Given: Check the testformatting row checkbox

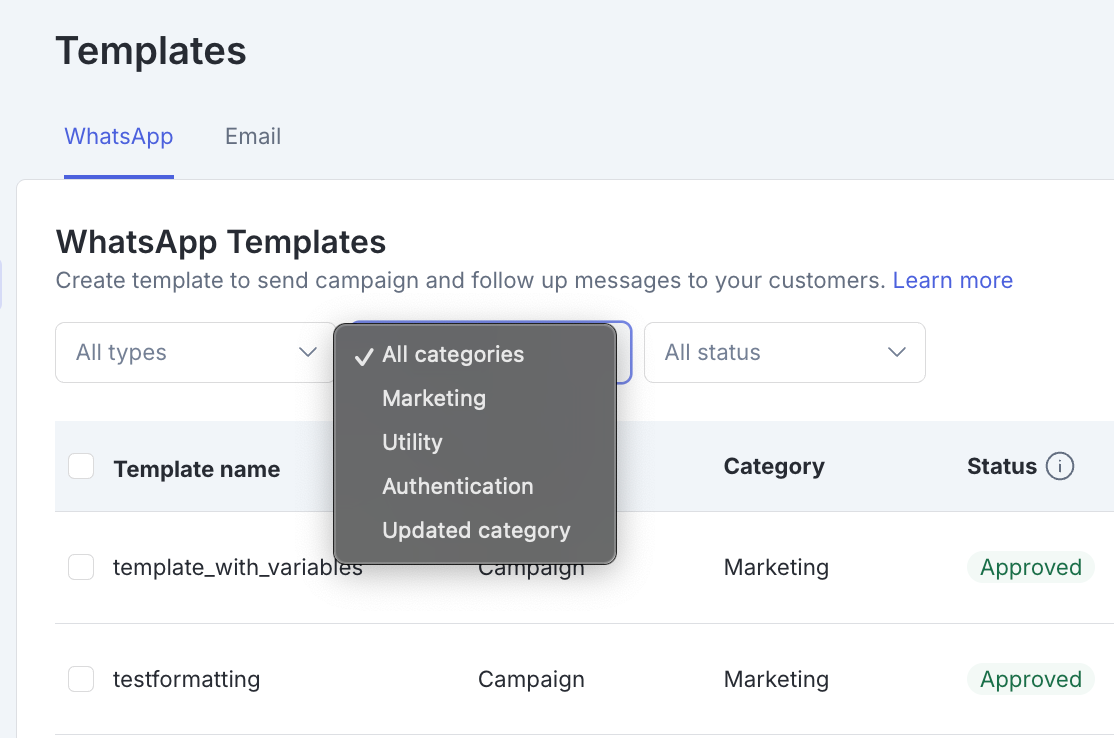Looking at the screenshot, I should point(81,679).
